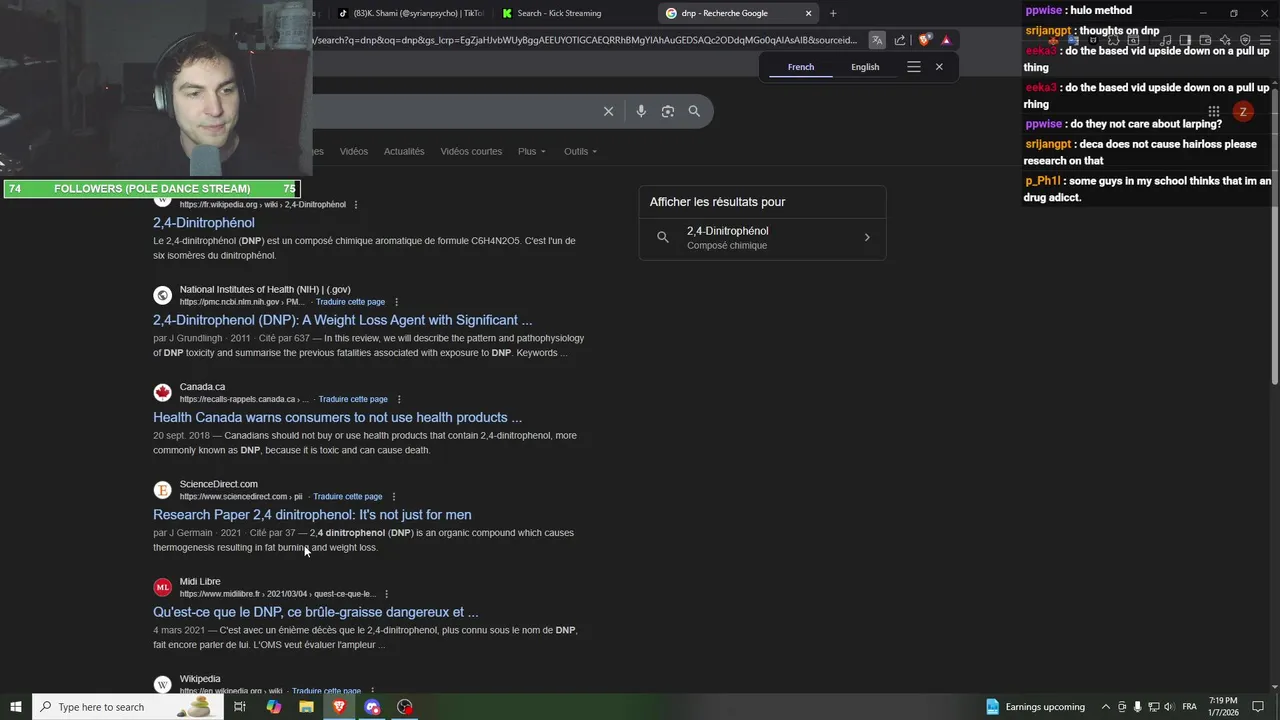Open translate options menu icon

913,67
